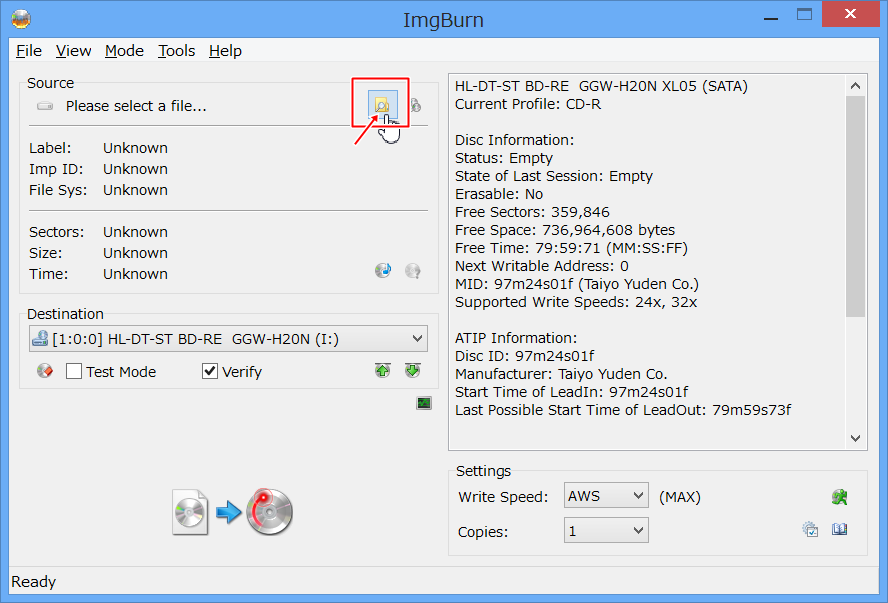Viewport: 888px width, 603px height.
Task: Click 'Free Space: 736,964,608 bytes' line
Action: coord(565,230)
